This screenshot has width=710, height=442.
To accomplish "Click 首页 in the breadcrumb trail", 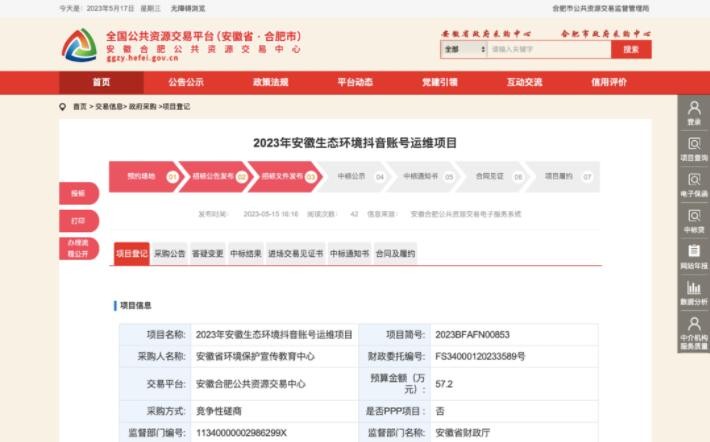I will [x=80, y=107].
